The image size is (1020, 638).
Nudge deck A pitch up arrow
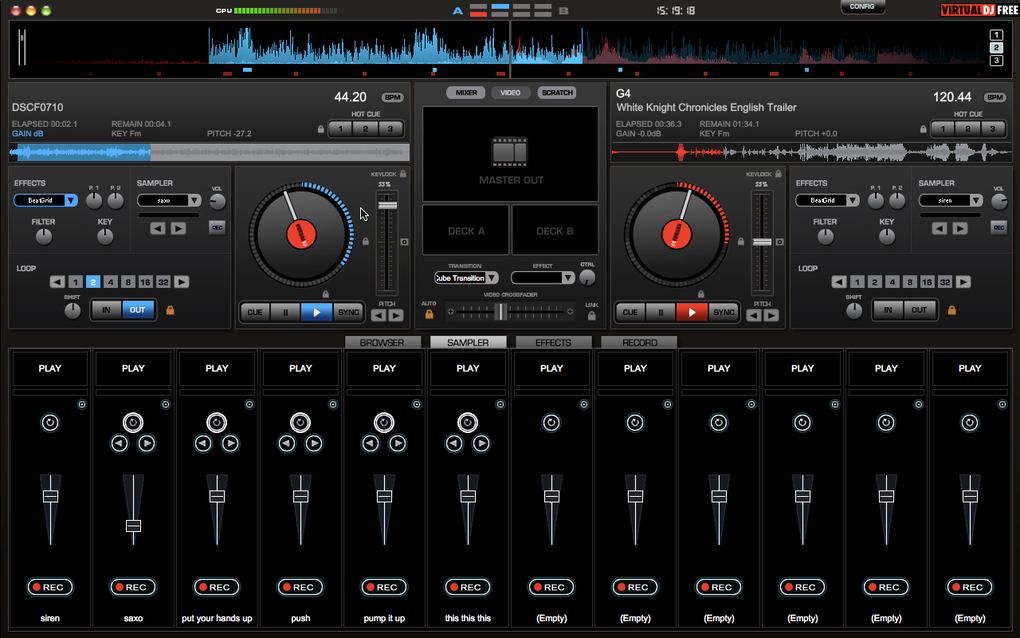(396, 315)
